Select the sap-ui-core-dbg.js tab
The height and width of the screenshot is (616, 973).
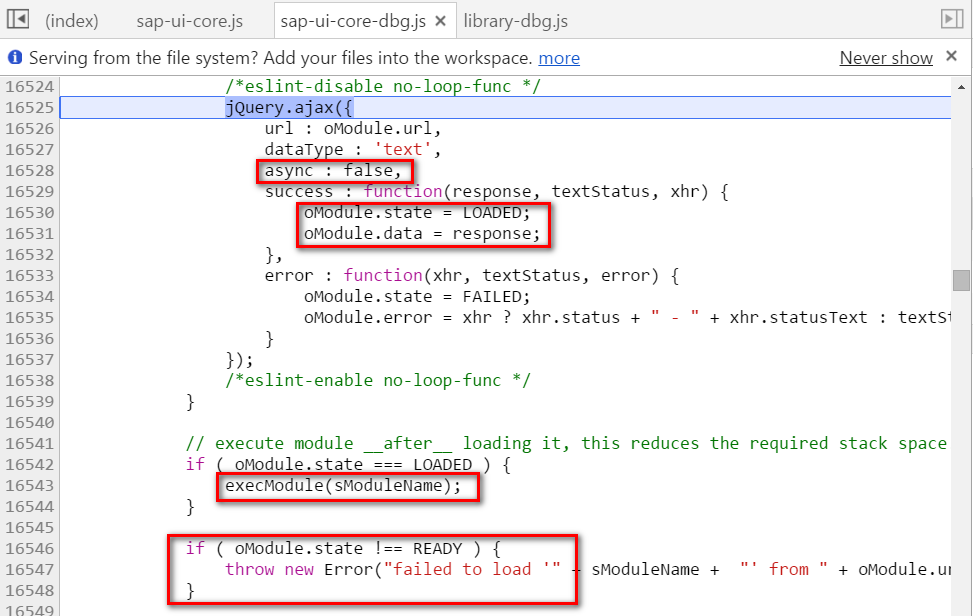[x=353, y=21]
